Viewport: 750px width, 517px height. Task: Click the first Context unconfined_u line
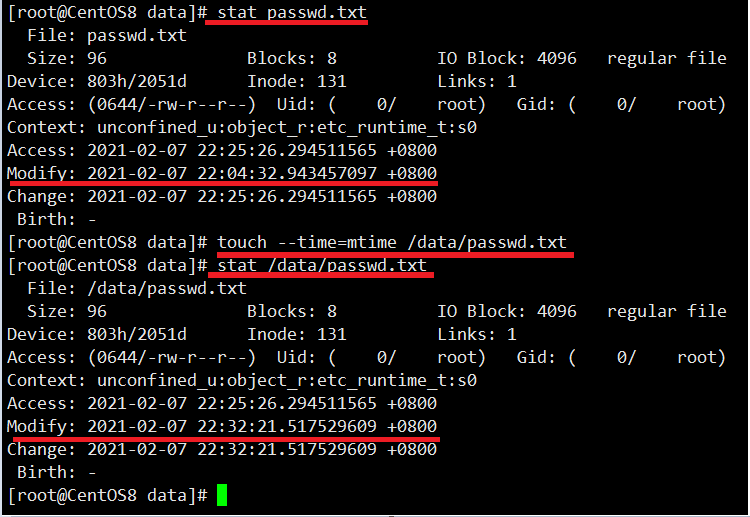tap(242, 128)
